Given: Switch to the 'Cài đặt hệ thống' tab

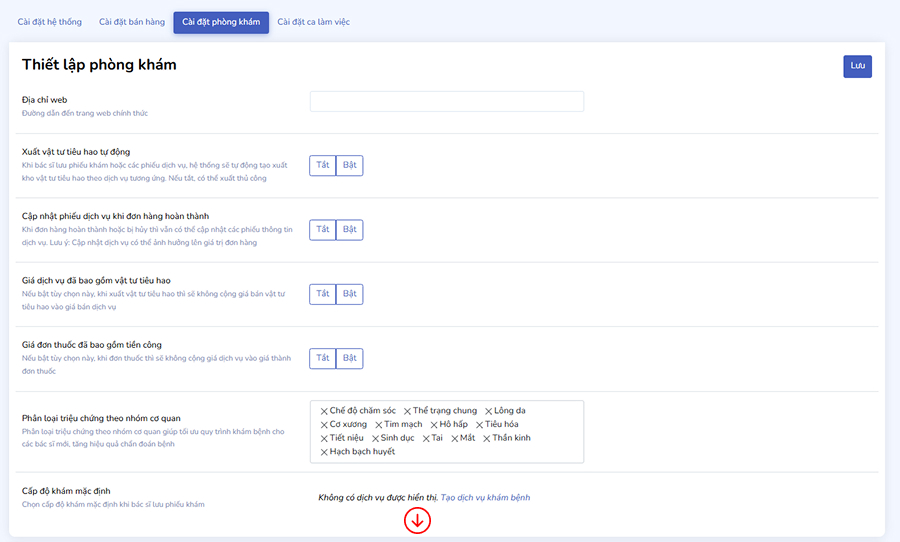Looking at the screenshot, I should pyautogui.click(x=52, y=22).
